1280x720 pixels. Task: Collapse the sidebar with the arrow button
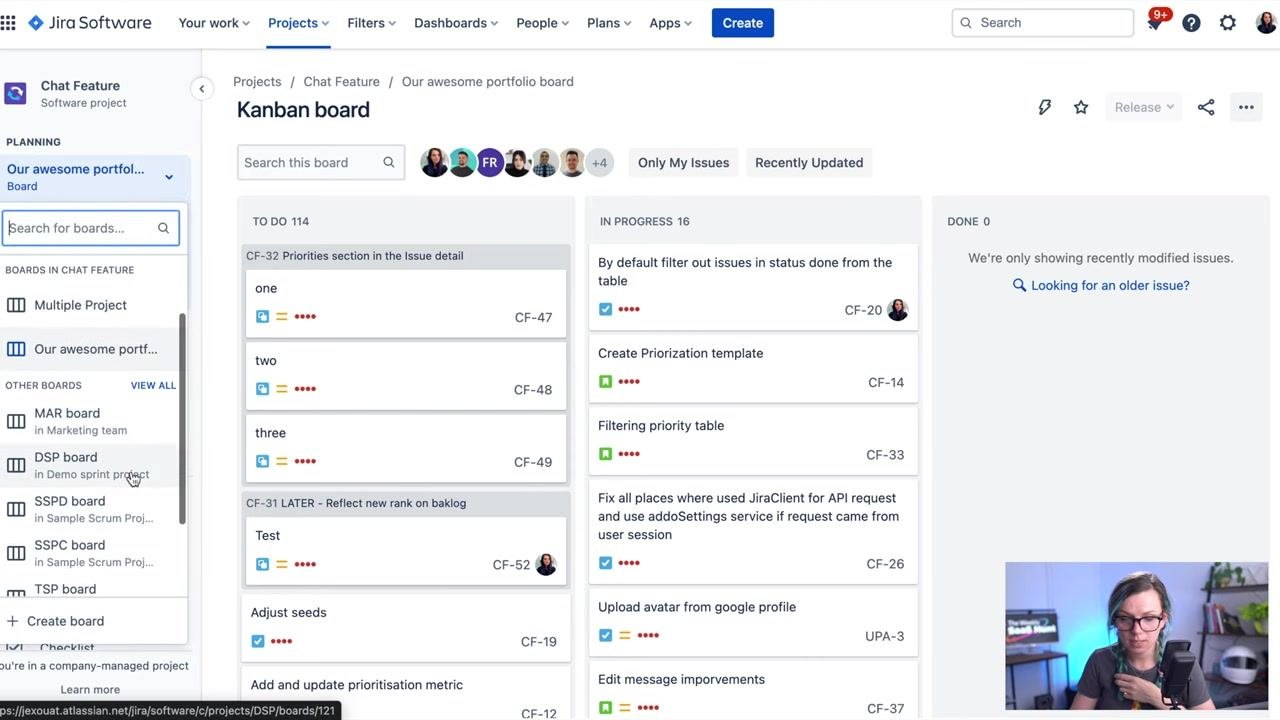pyautogui.click(x=201, y=89)
